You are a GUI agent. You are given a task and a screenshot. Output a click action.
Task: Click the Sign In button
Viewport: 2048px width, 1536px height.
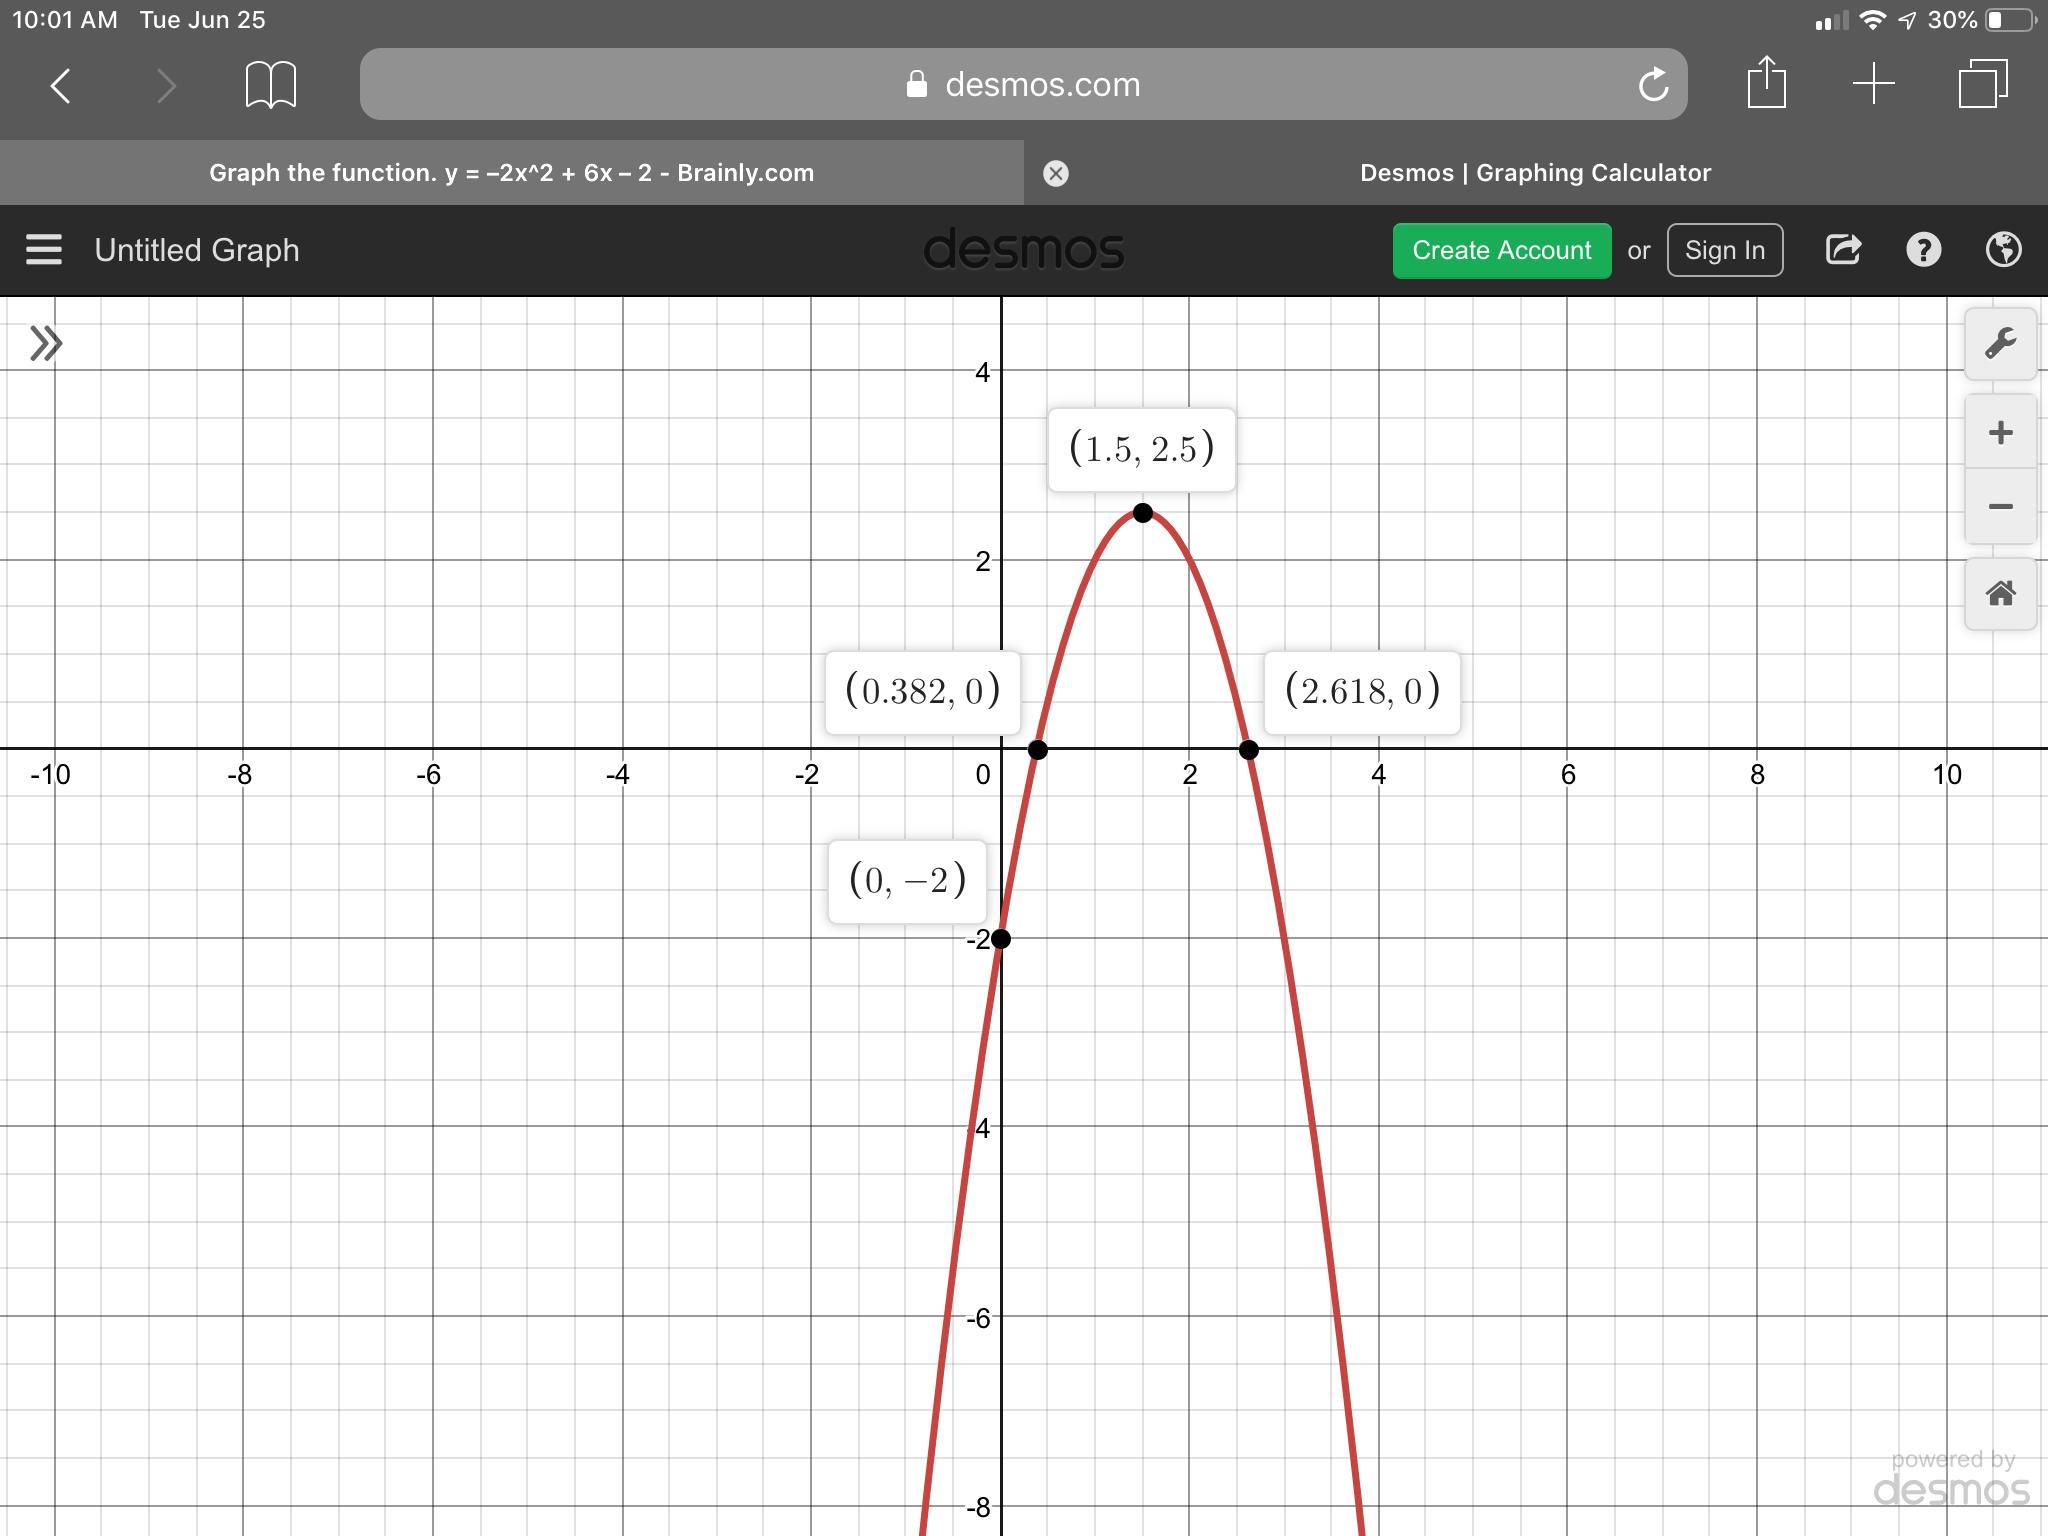[1724, 250]
